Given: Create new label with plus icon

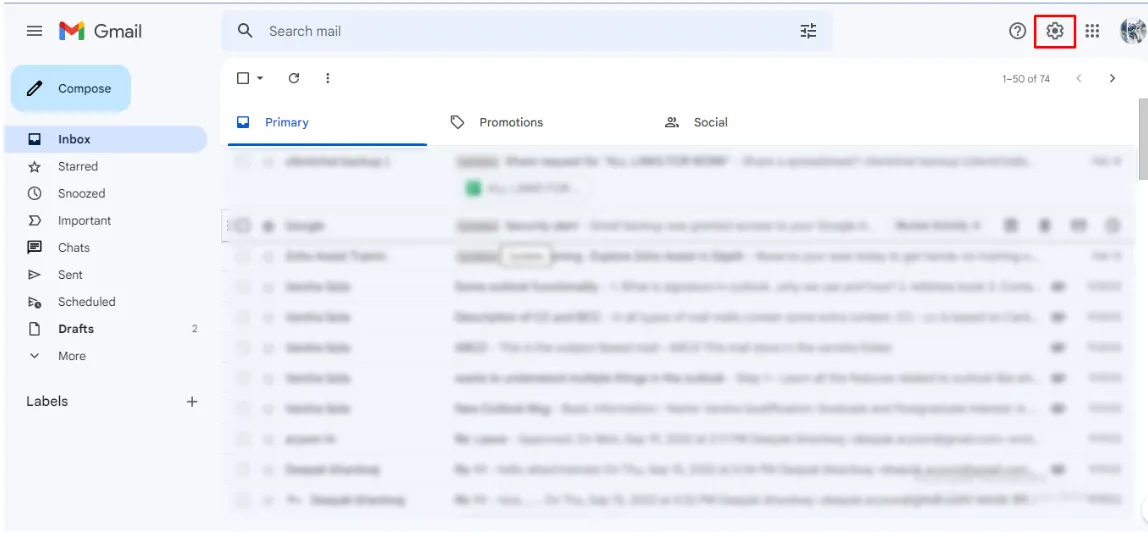Looking at the screenshot, I should click(x=192, y=401).
